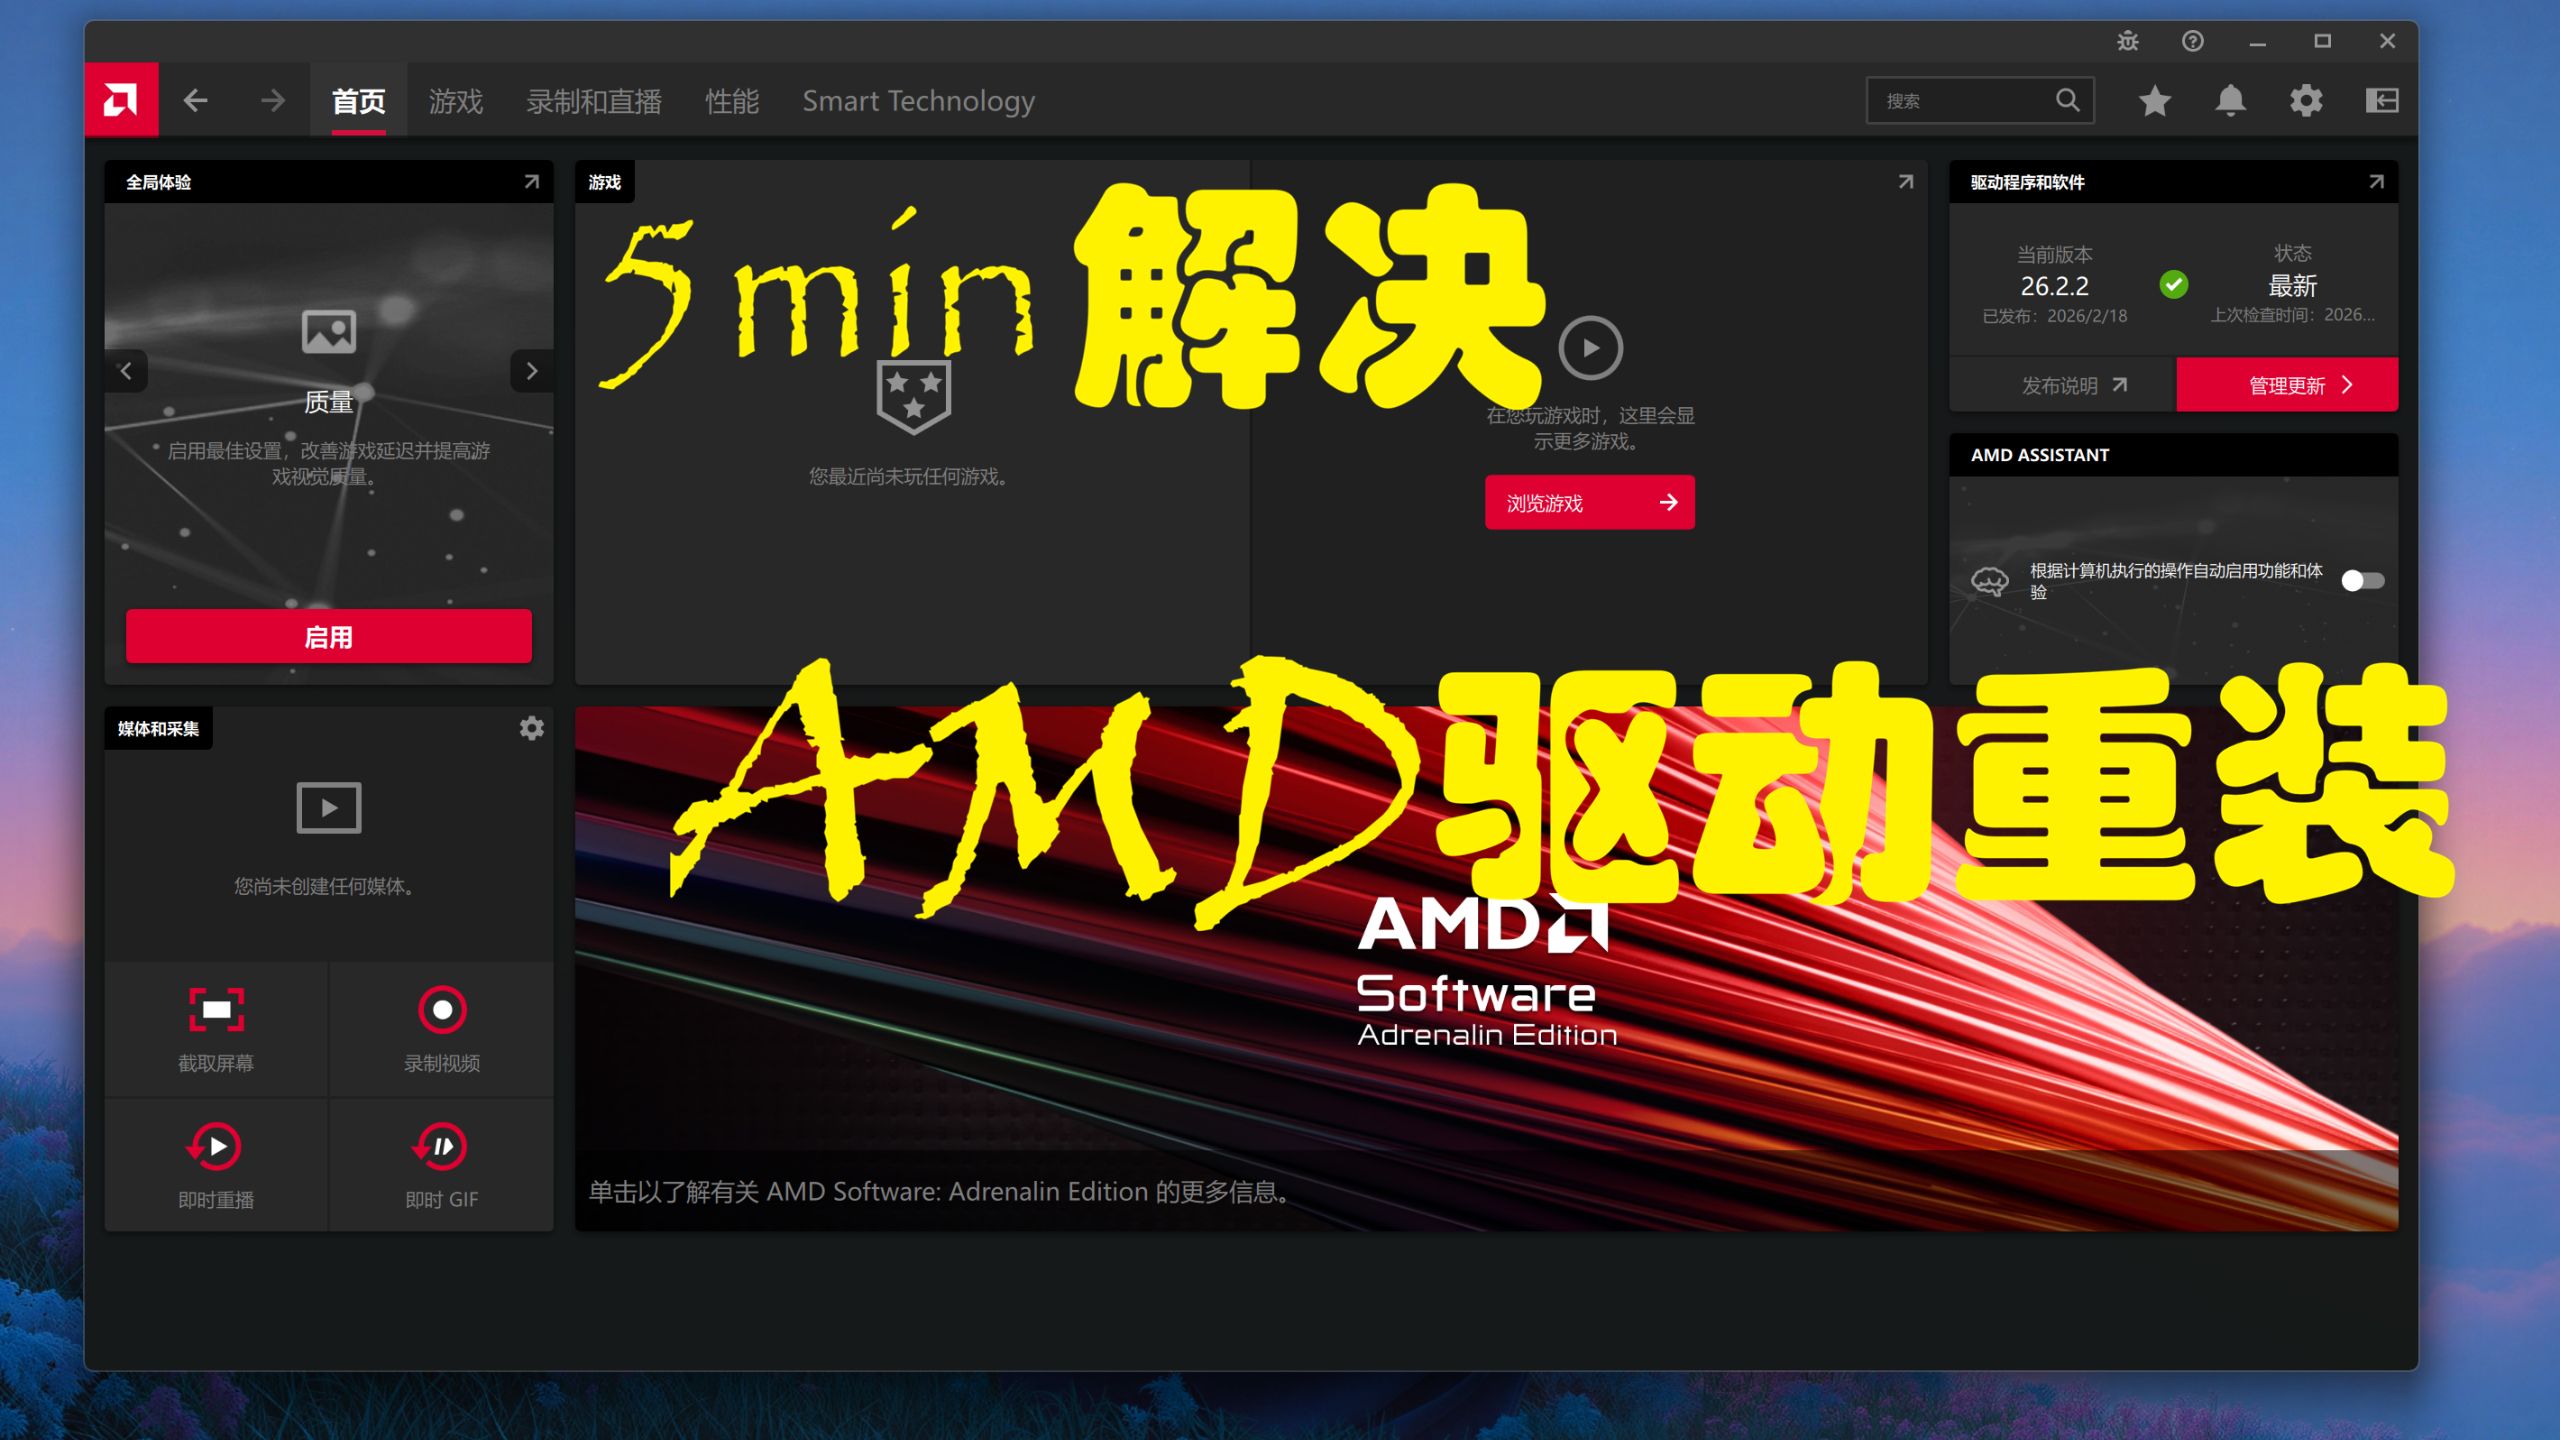Click the red 启用 button
Viewport: 2560px width, 1440px height.
pos(329,636)
